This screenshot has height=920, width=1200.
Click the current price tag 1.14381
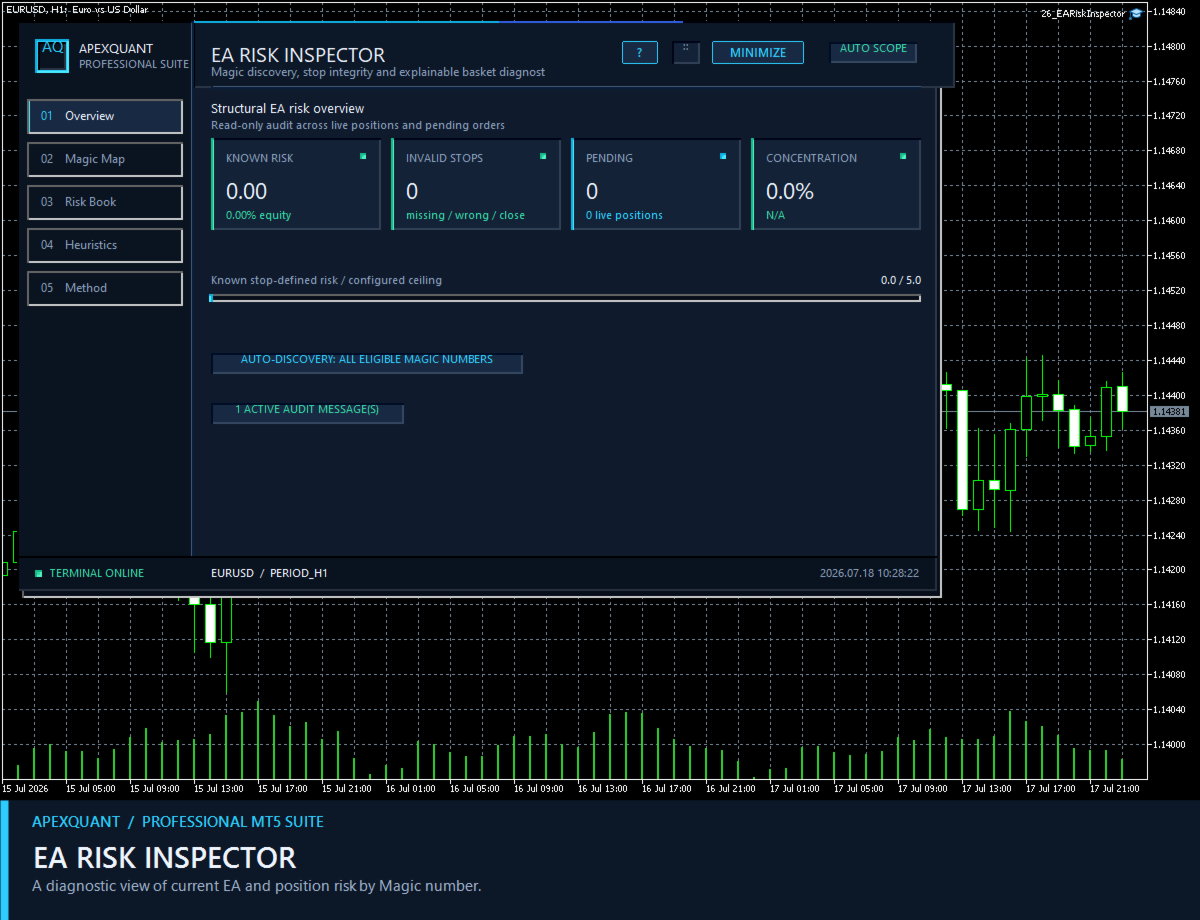point(1169,411)
